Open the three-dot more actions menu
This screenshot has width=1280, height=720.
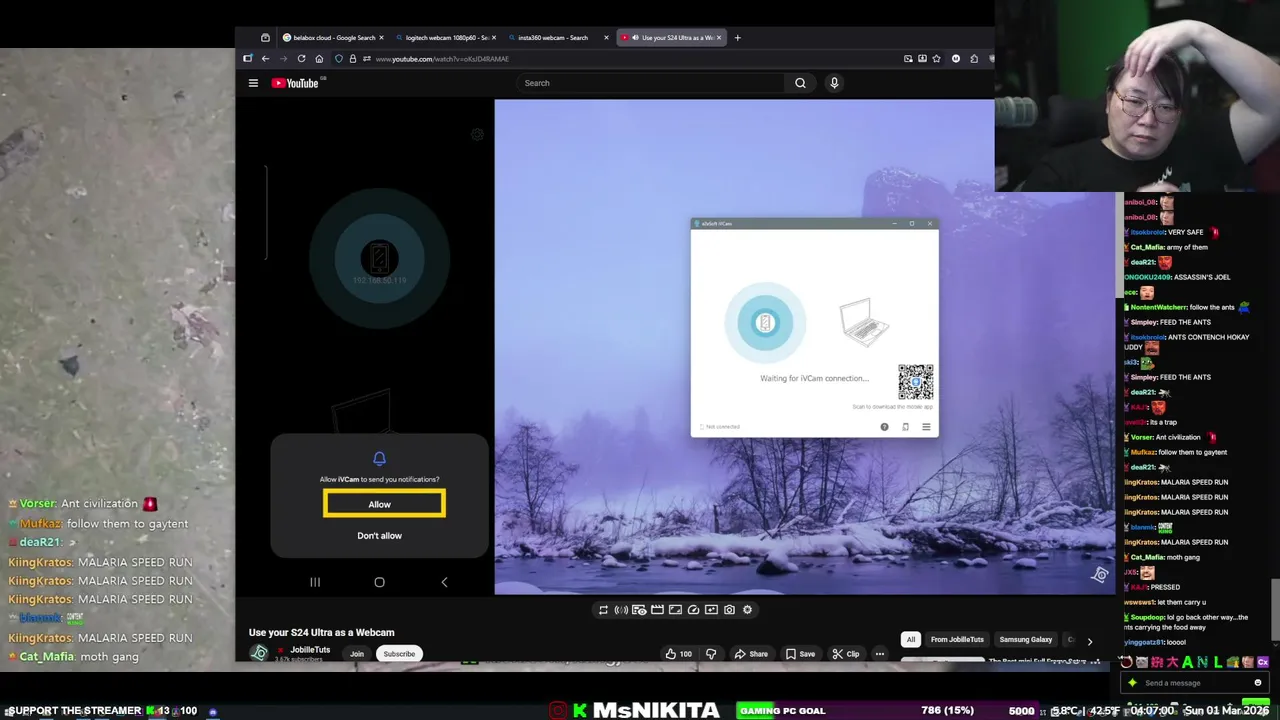click(880, 654)
